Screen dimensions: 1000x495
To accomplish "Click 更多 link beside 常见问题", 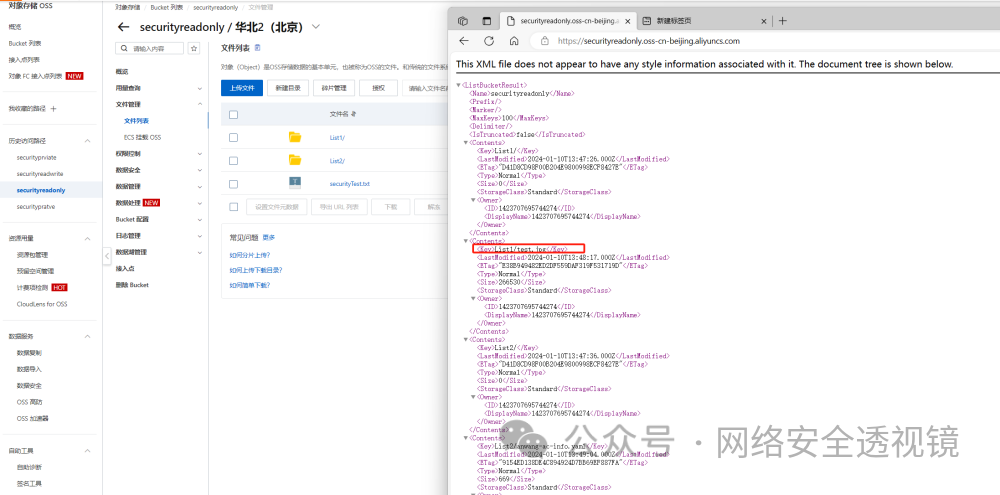I will pos(268,238).
